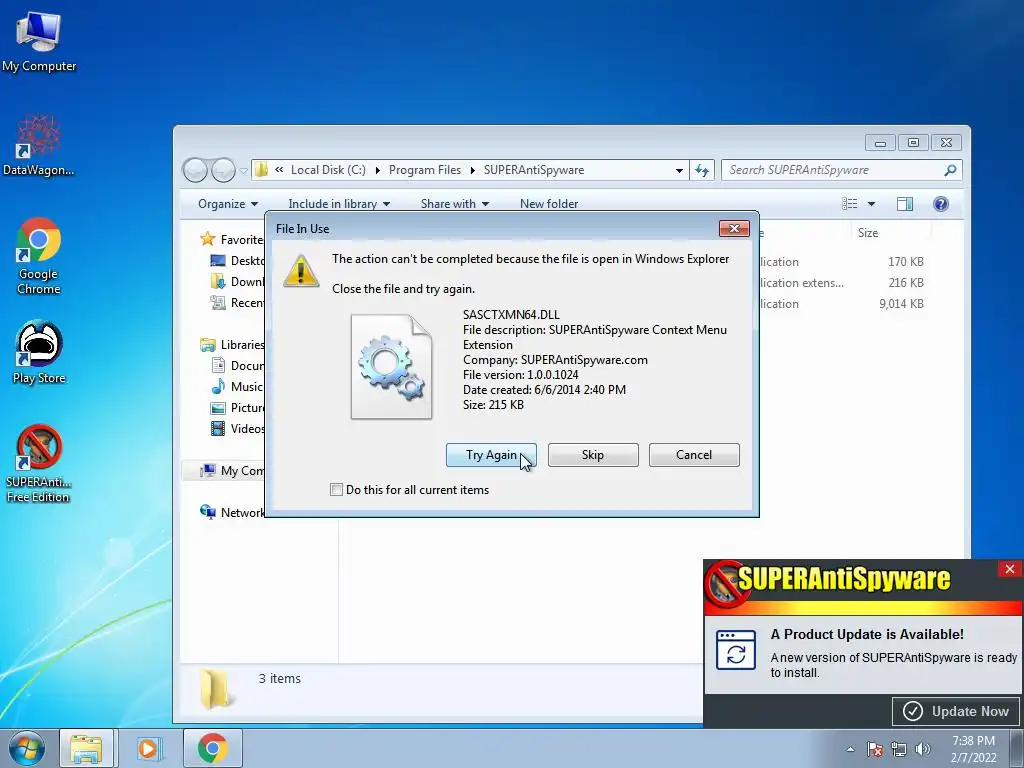1024x768 pixels.
Task: Click the Action Center flag icon
Action: click(x=874, y=749)
